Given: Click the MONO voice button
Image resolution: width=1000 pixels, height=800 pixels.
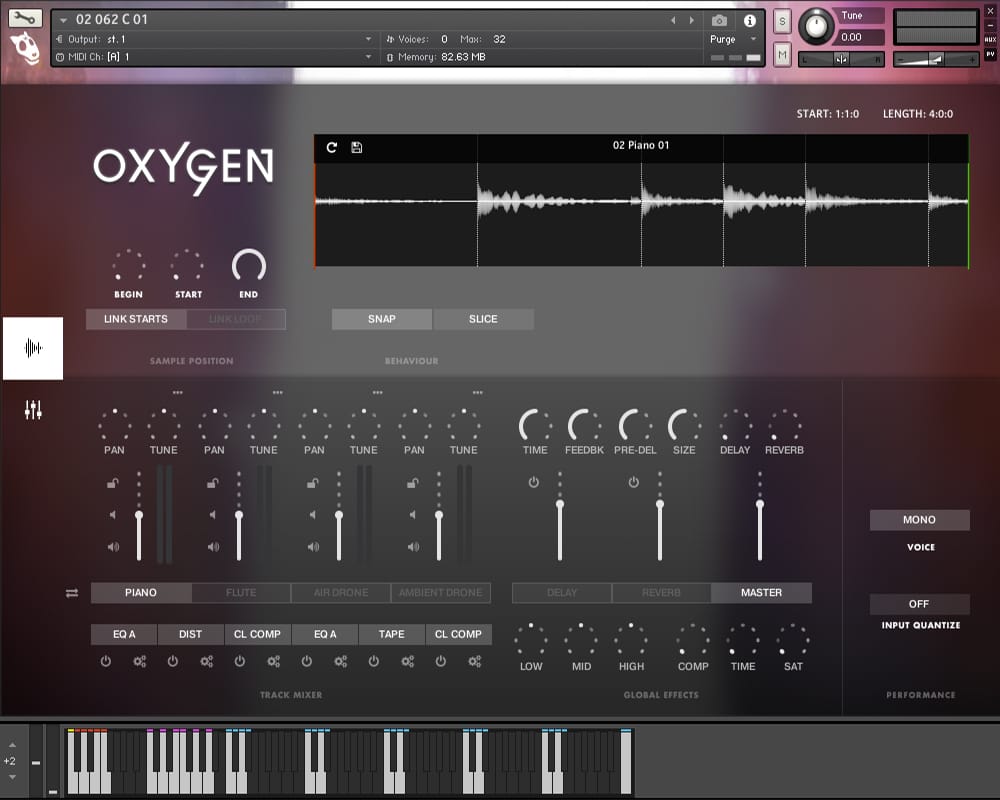Looking at the screenshot, I should coord(919,520).
